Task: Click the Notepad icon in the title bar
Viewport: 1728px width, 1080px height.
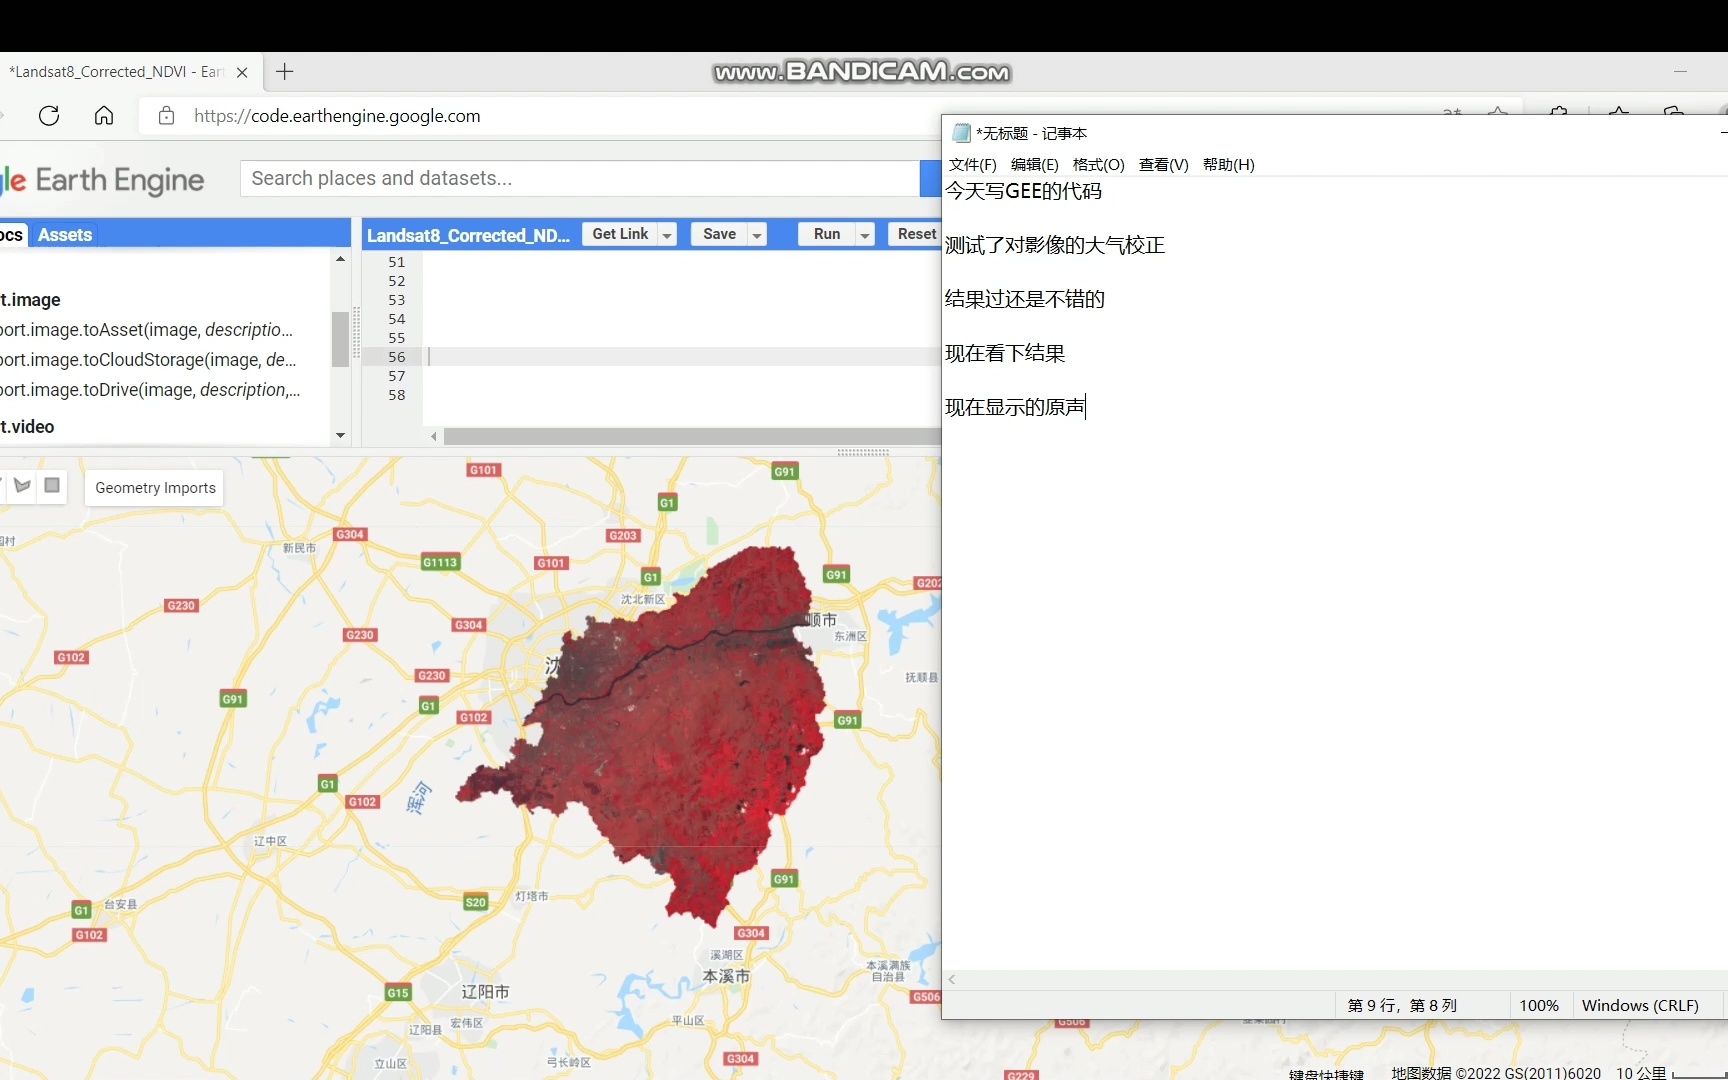Action: tap(960, 132)
